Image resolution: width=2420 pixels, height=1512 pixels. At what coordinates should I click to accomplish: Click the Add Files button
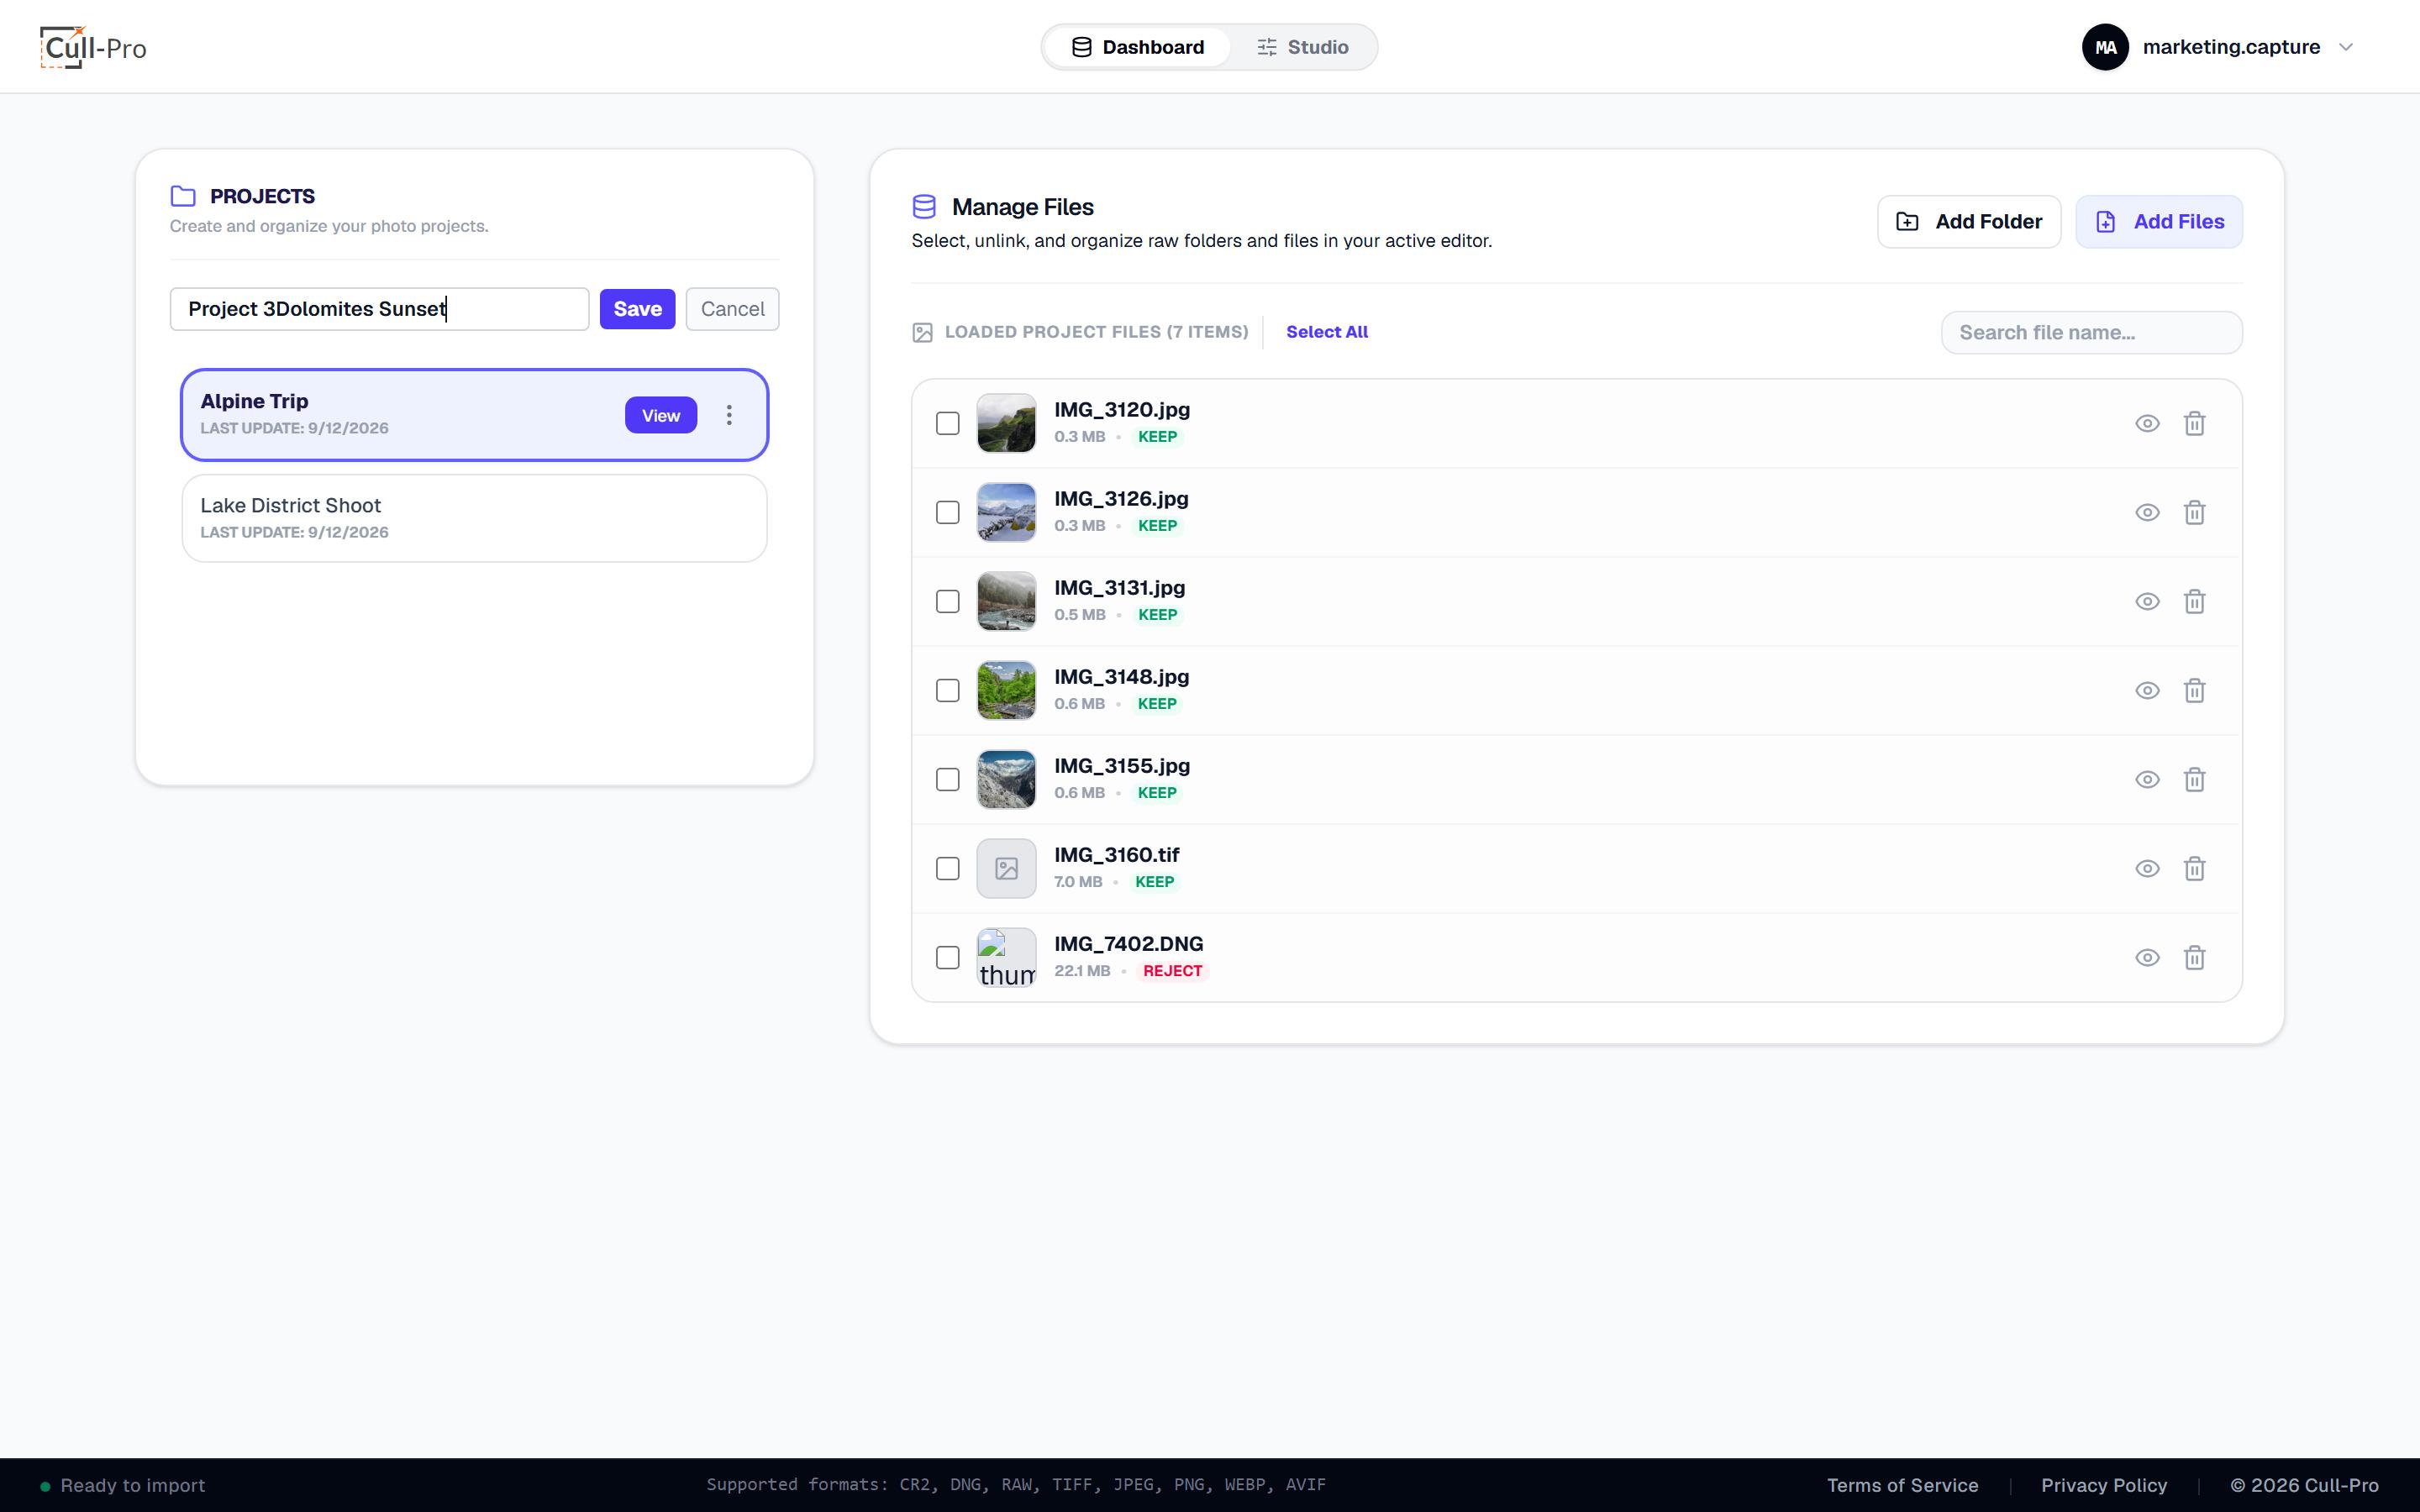pyautogui.click(x=2158, y=222)
